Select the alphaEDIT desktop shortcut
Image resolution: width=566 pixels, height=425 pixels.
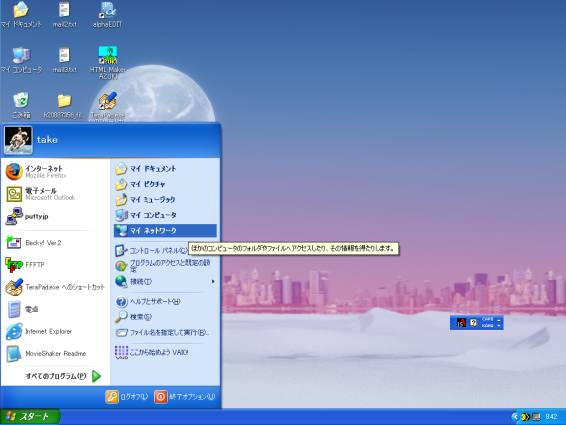click(x=107, y=14)
